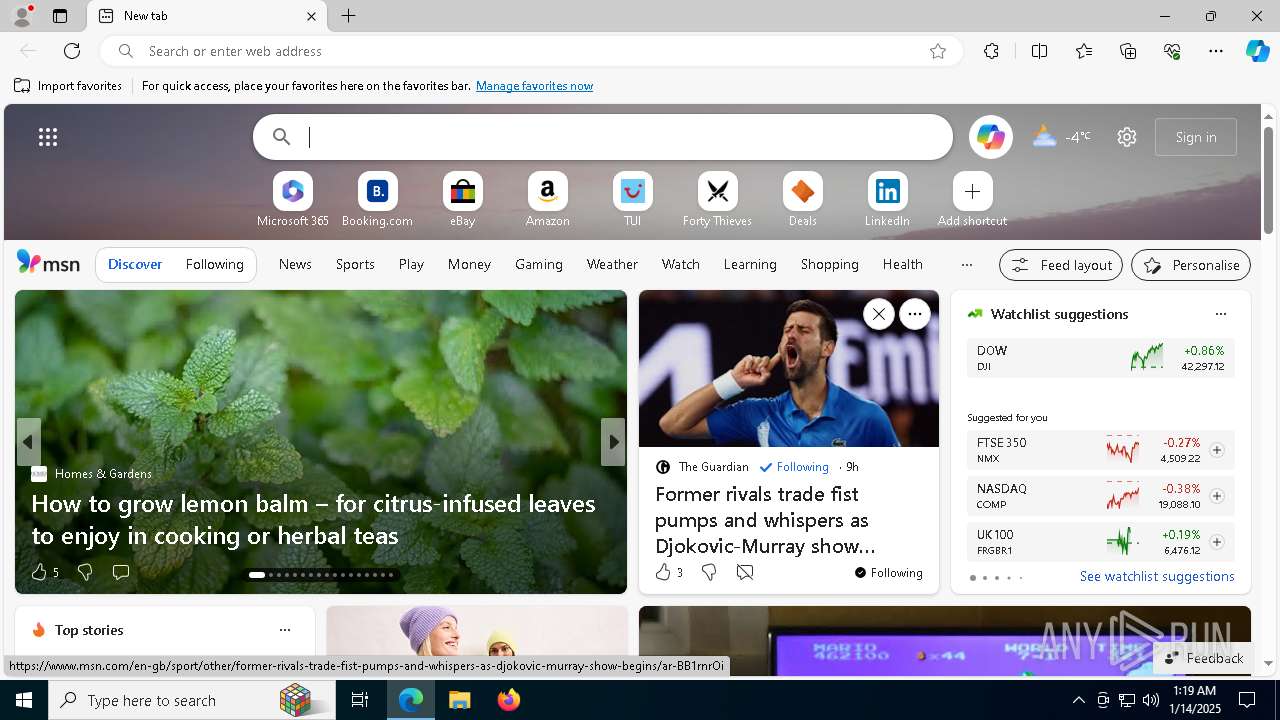The image size is (1280, 720).
Task: Open the browser profile icon
Action: click(x=22, y=16)
